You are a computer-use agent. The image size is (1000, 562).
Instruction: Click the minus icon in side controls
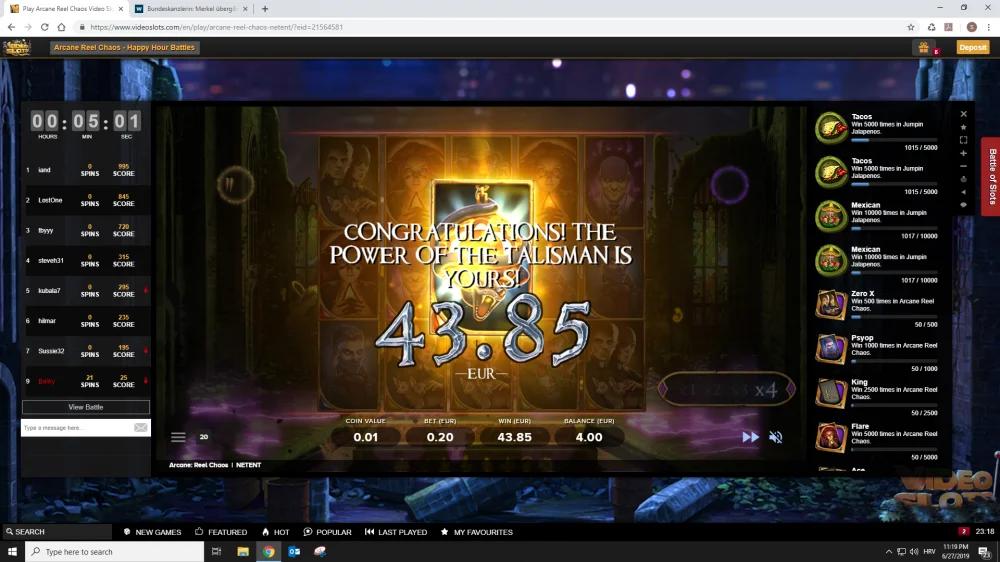coord(964,166)
